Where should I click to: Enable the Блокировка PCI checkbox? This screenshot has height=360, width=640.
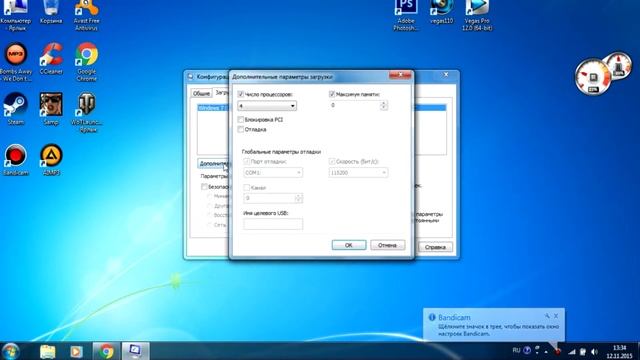tap(241, 120)
